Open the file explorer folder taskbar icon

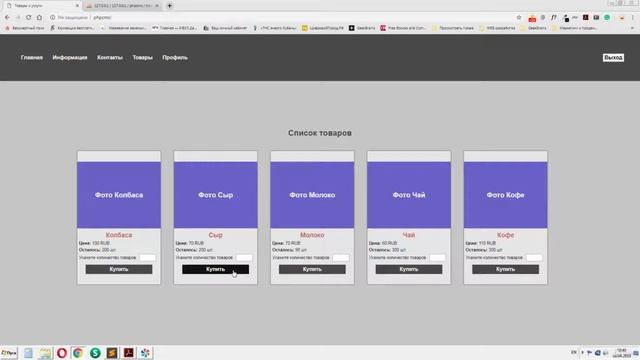(45, 353)
